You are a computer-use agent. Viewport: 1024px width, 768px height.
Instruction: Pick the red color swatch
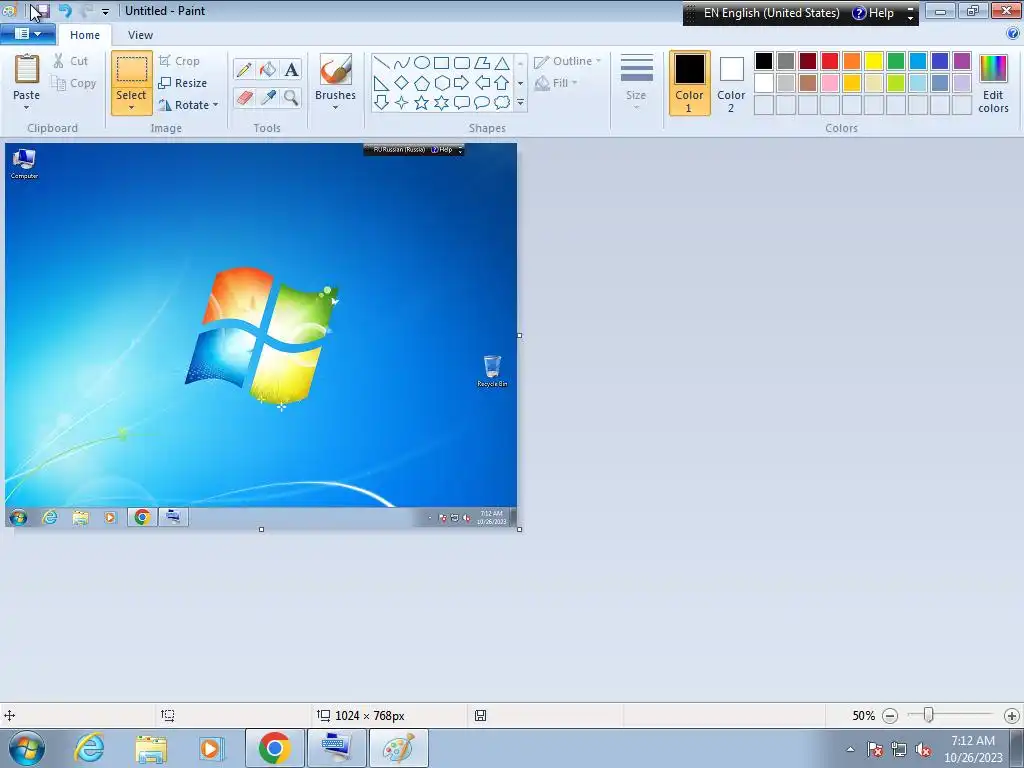point(830,61)
